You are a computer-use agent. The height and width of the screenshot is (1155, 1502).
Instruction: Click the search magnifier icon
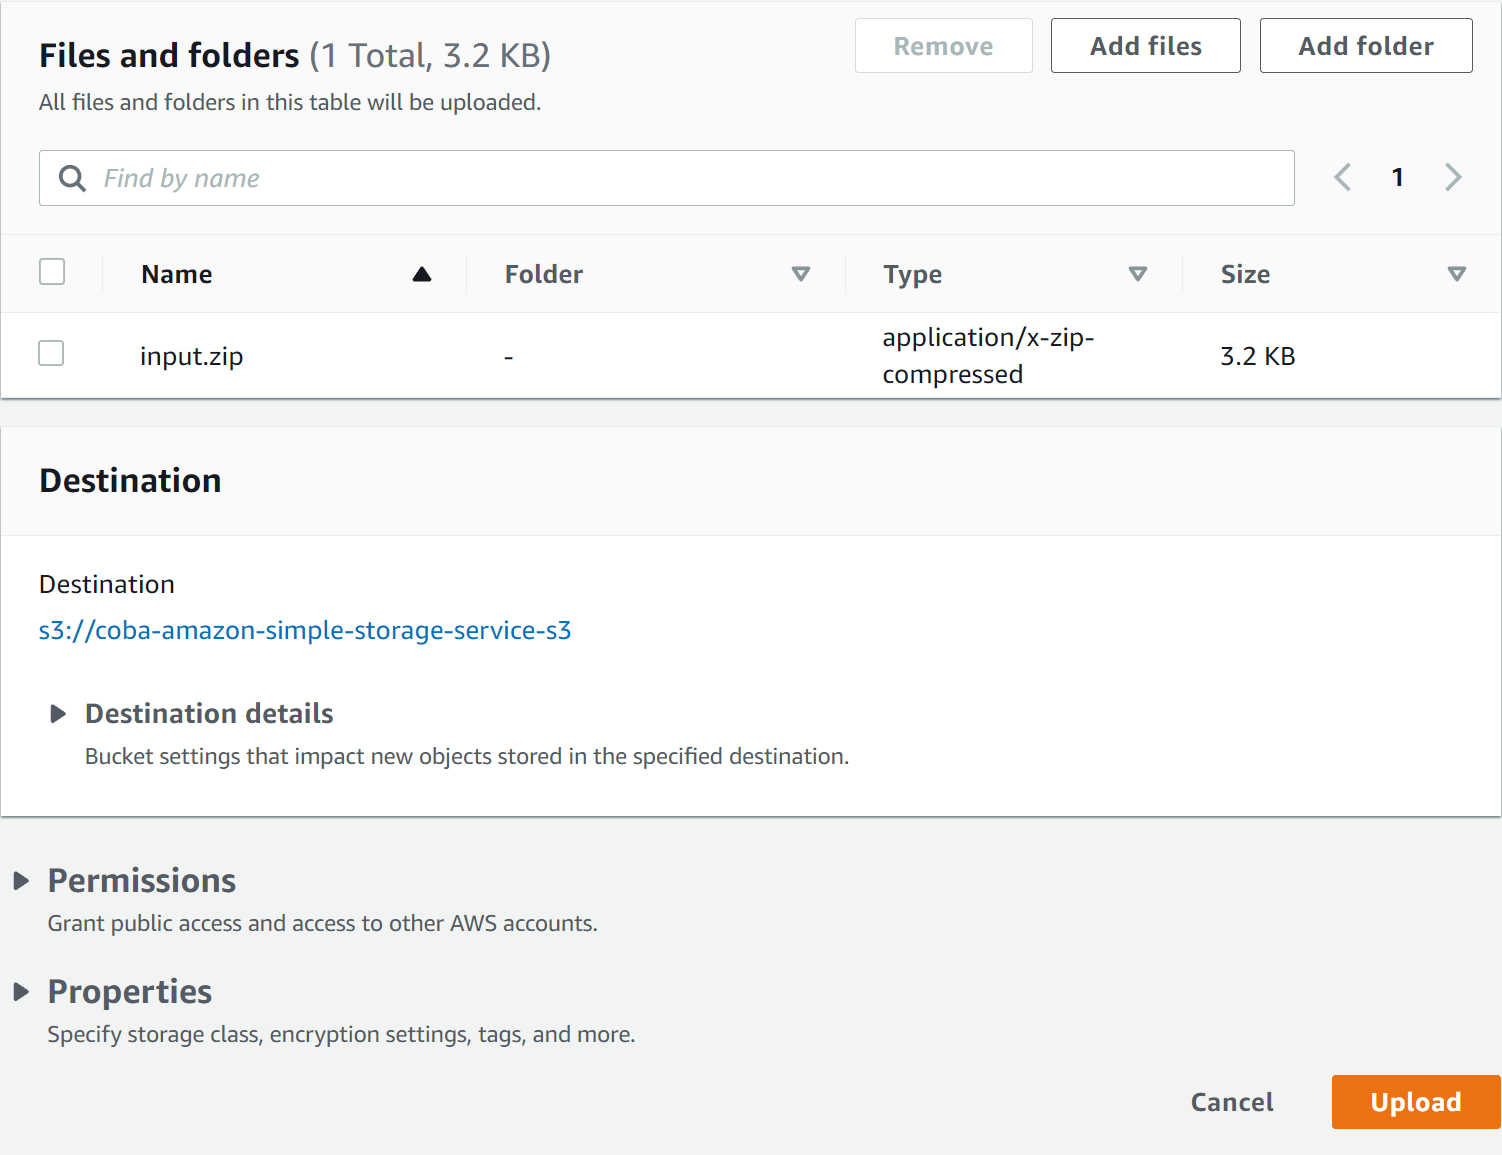(72, 178)
